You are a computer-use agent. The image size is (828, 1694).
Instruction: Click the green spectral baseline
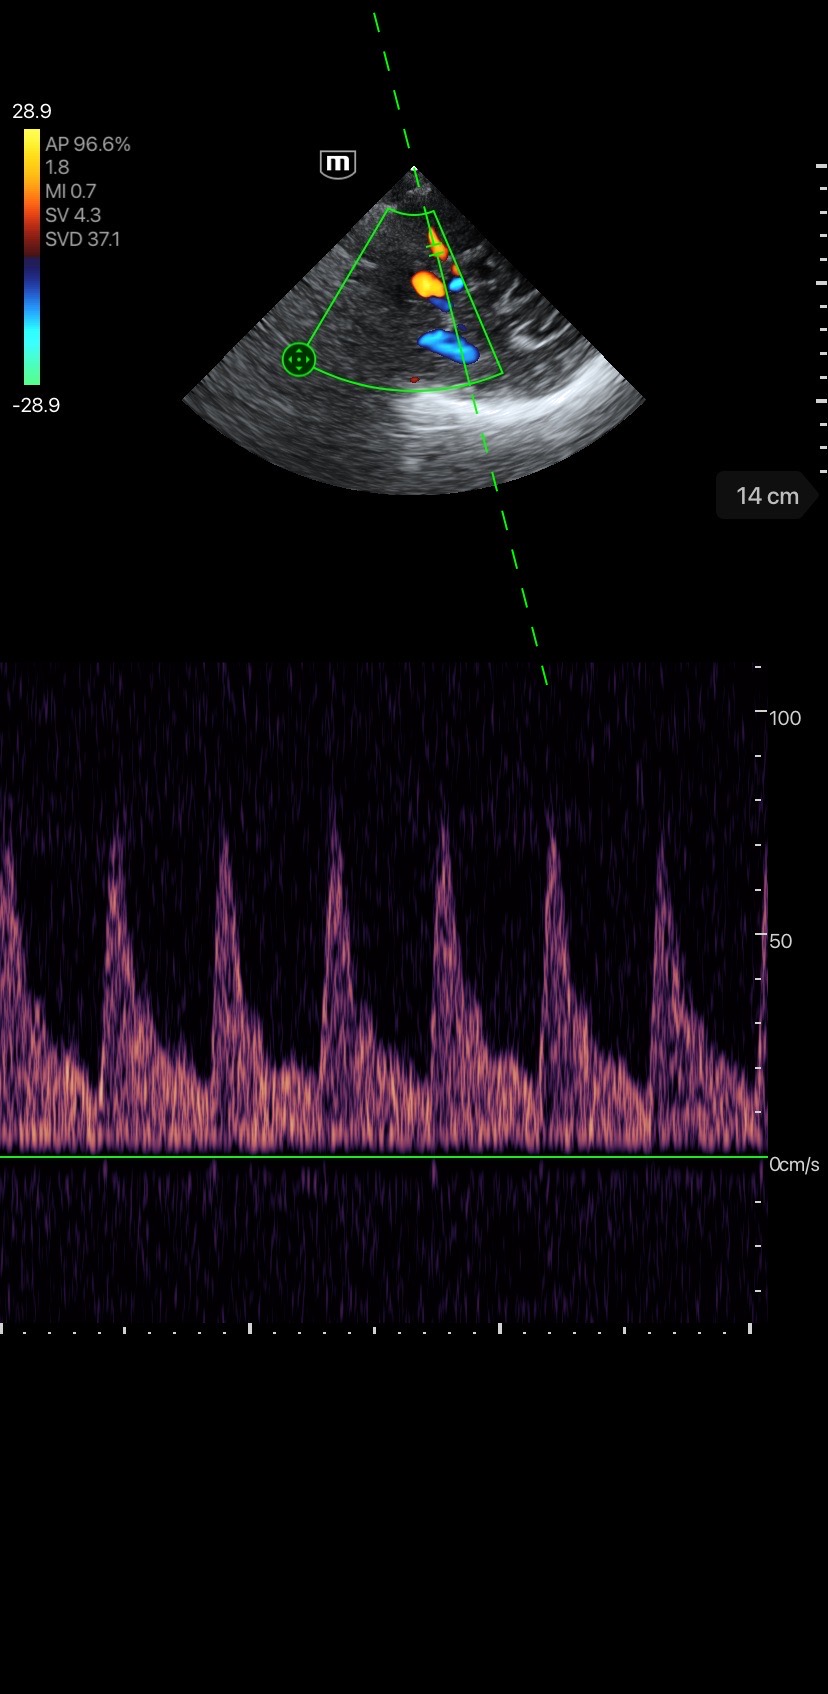[x=380, y=1157]
